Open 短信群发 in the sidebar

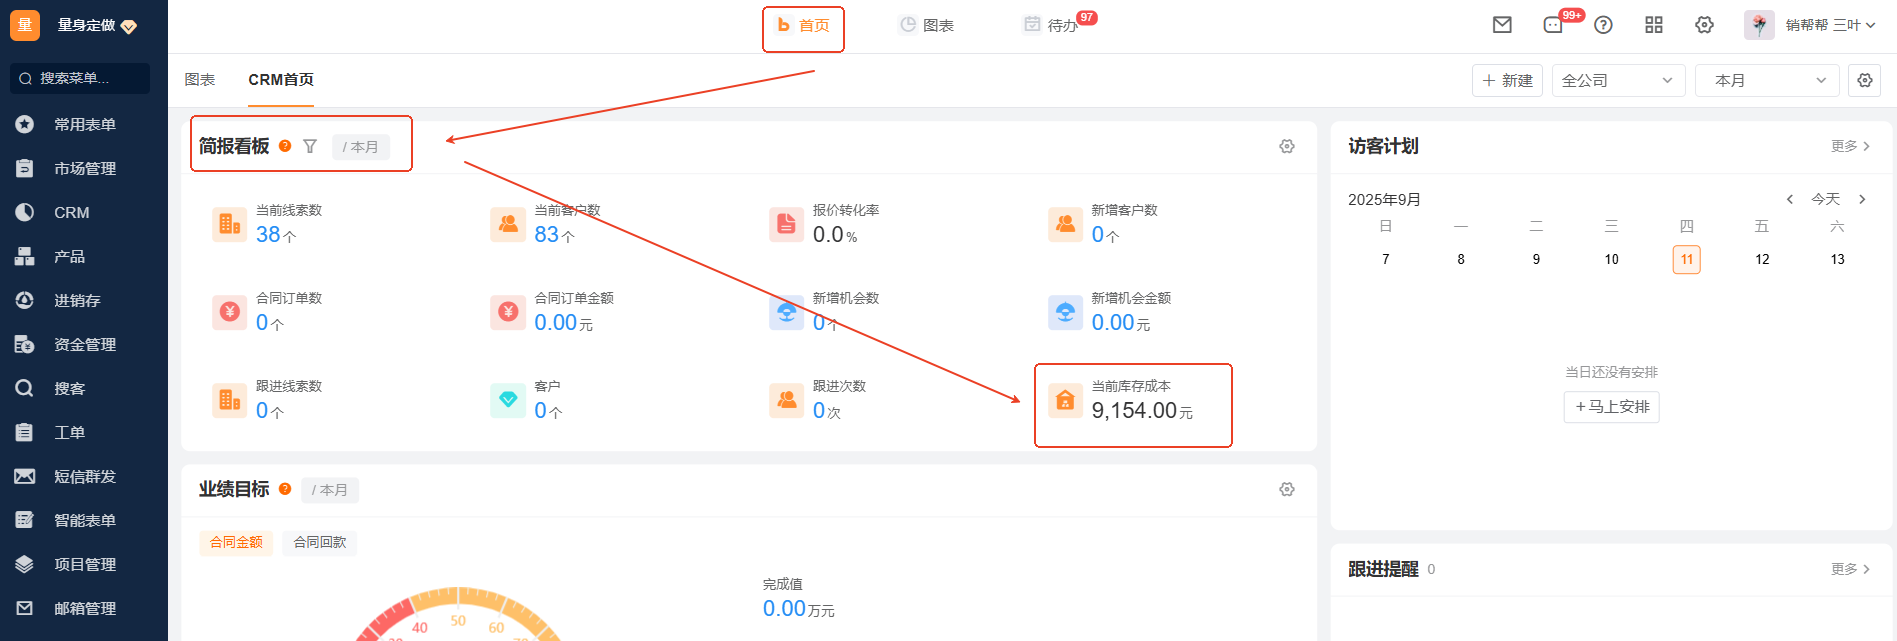point(84,476)
